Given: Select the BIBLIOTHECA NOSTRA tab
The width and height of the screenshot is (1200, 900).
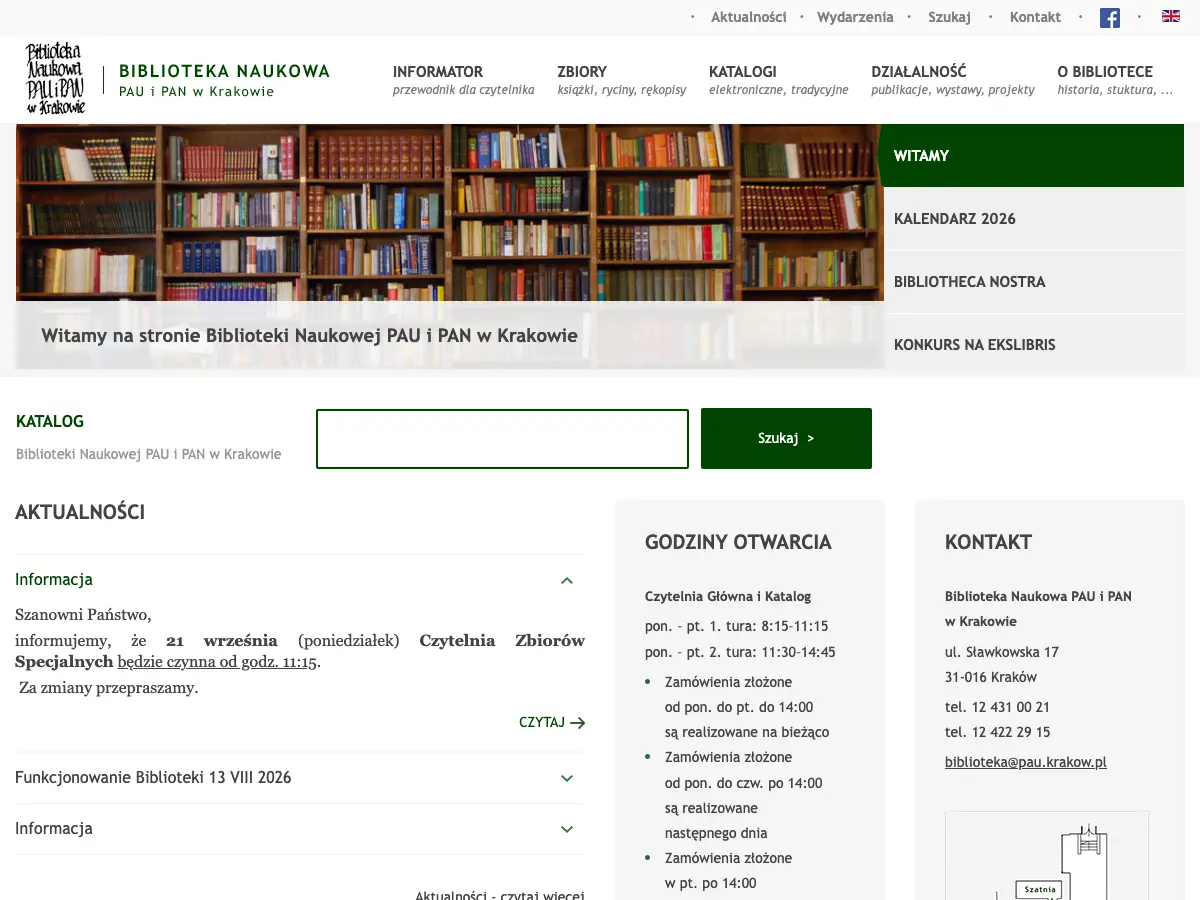Looking at the screenshot, I should (1034, 282).
